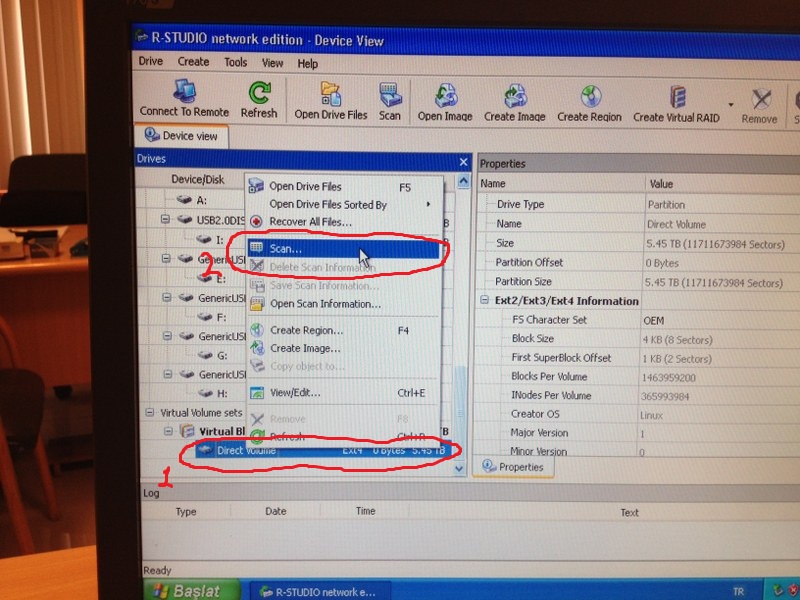This screenshot has height=600, width=800.
Task: Click the Partition Offset property row
Action: pos(639,263)
